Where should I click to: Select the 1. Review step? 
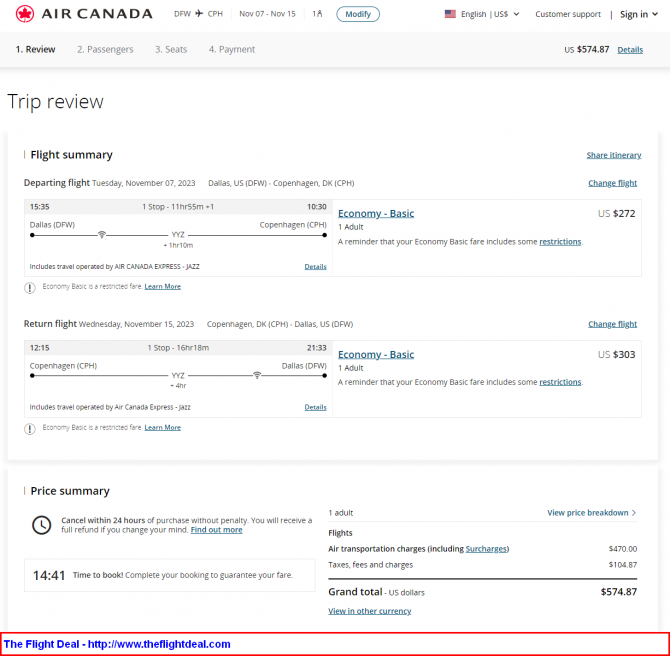[x=35, y=50]
